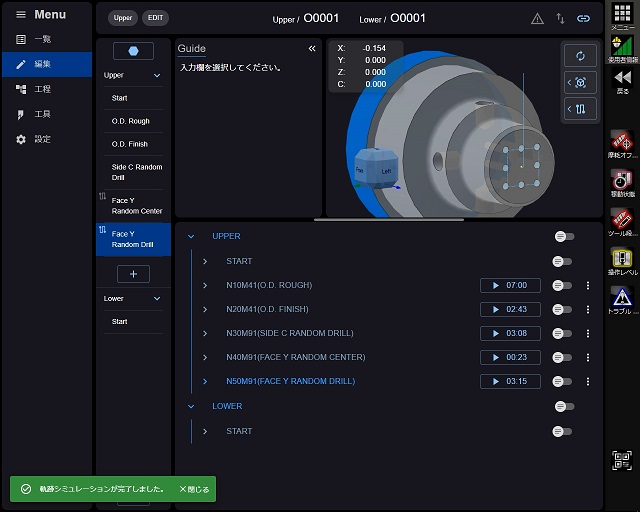Image resolution: width=640 pixels, height=512 pixels.
Task: Click the refresh simulation view icon
Action: click(x=580, y=56)
